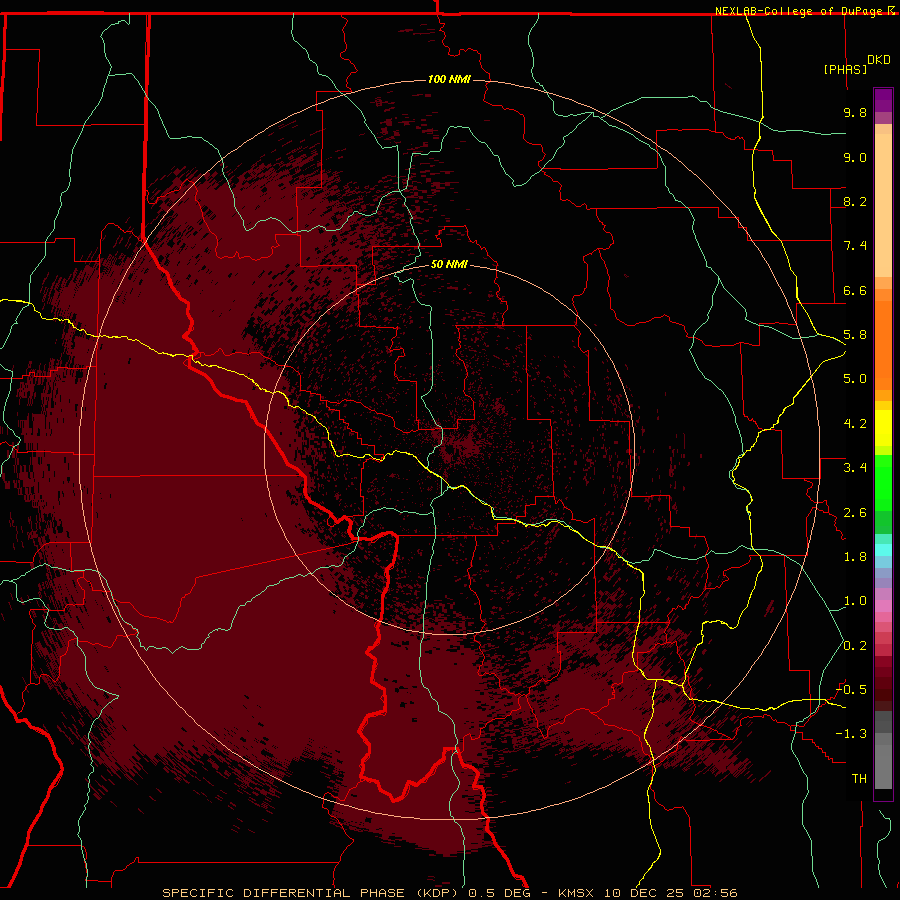
Task: Click the NEXLAB-College of DuPage credit text
Action: point(799,11)
